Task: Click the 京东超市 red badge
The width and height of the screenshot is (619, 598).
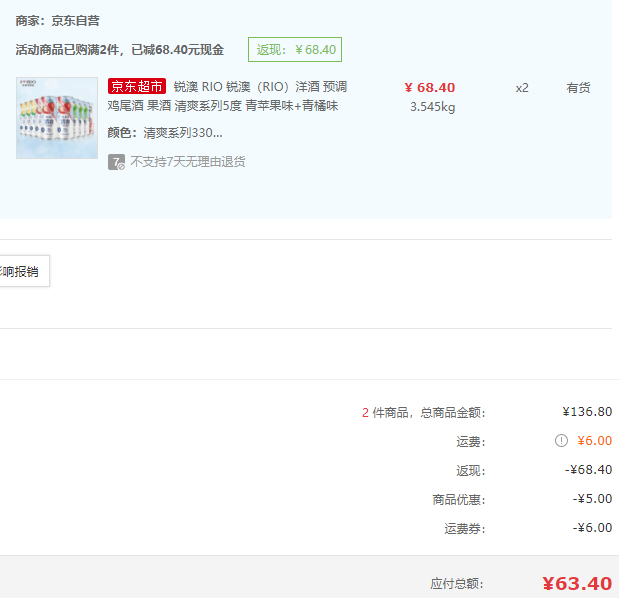Action: (x=137, y=86)
